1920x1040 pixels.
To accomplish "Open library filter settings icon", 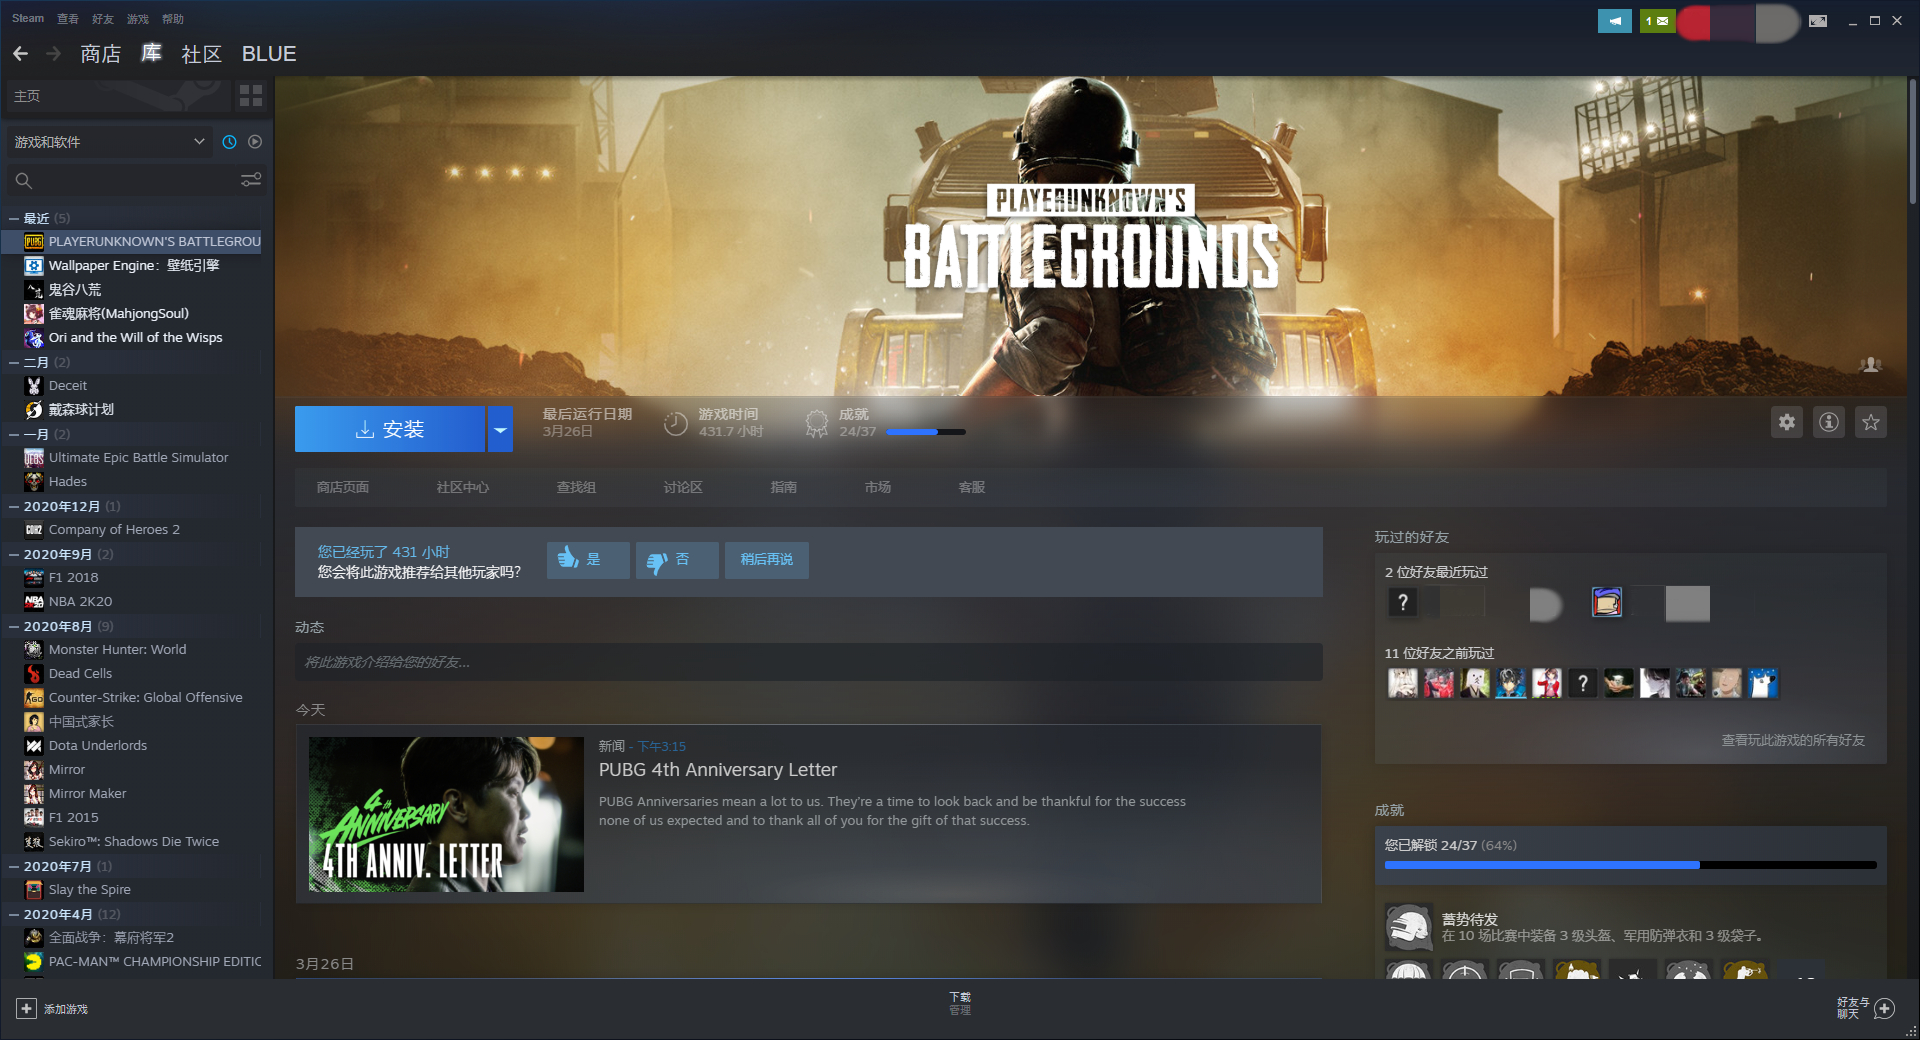I will (250, 180).
